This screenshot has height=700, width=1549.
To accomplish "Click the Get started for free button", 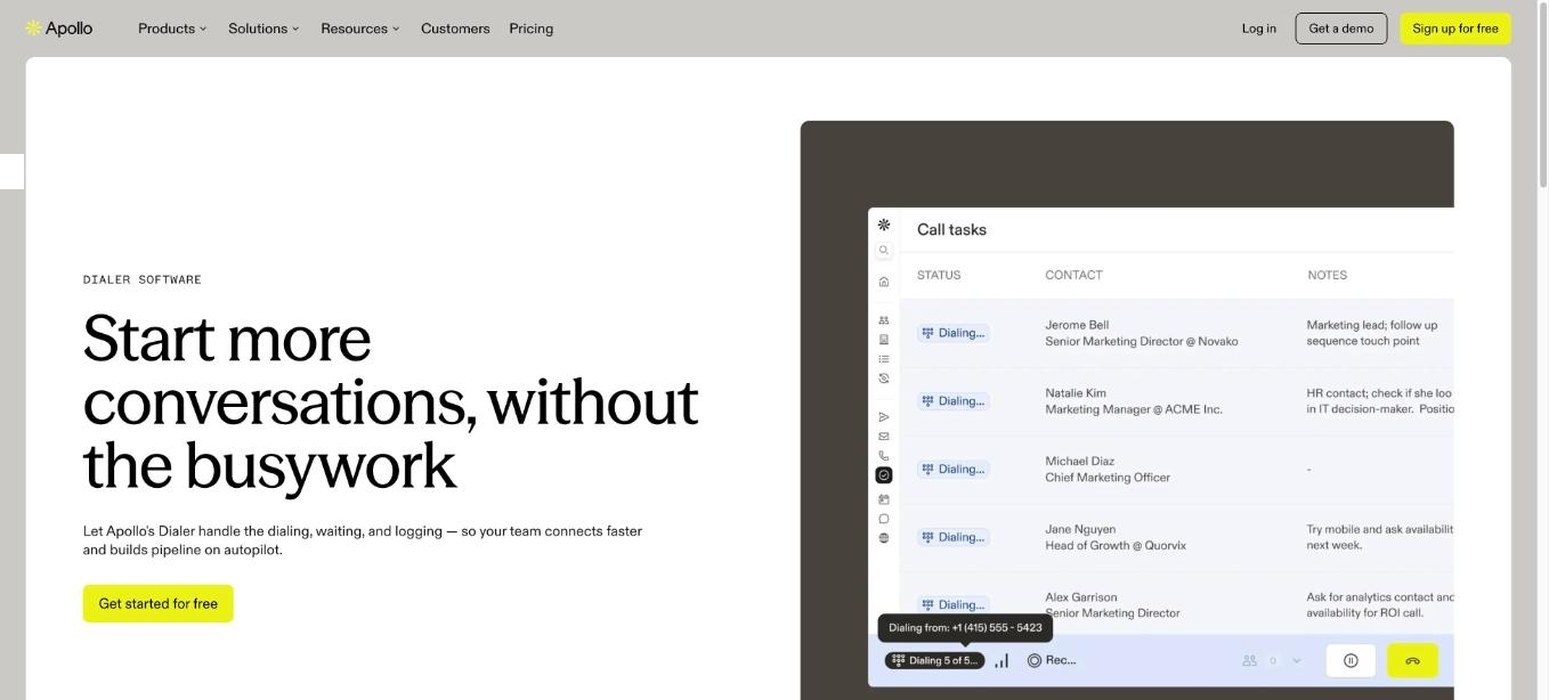I will pos(158,604).
